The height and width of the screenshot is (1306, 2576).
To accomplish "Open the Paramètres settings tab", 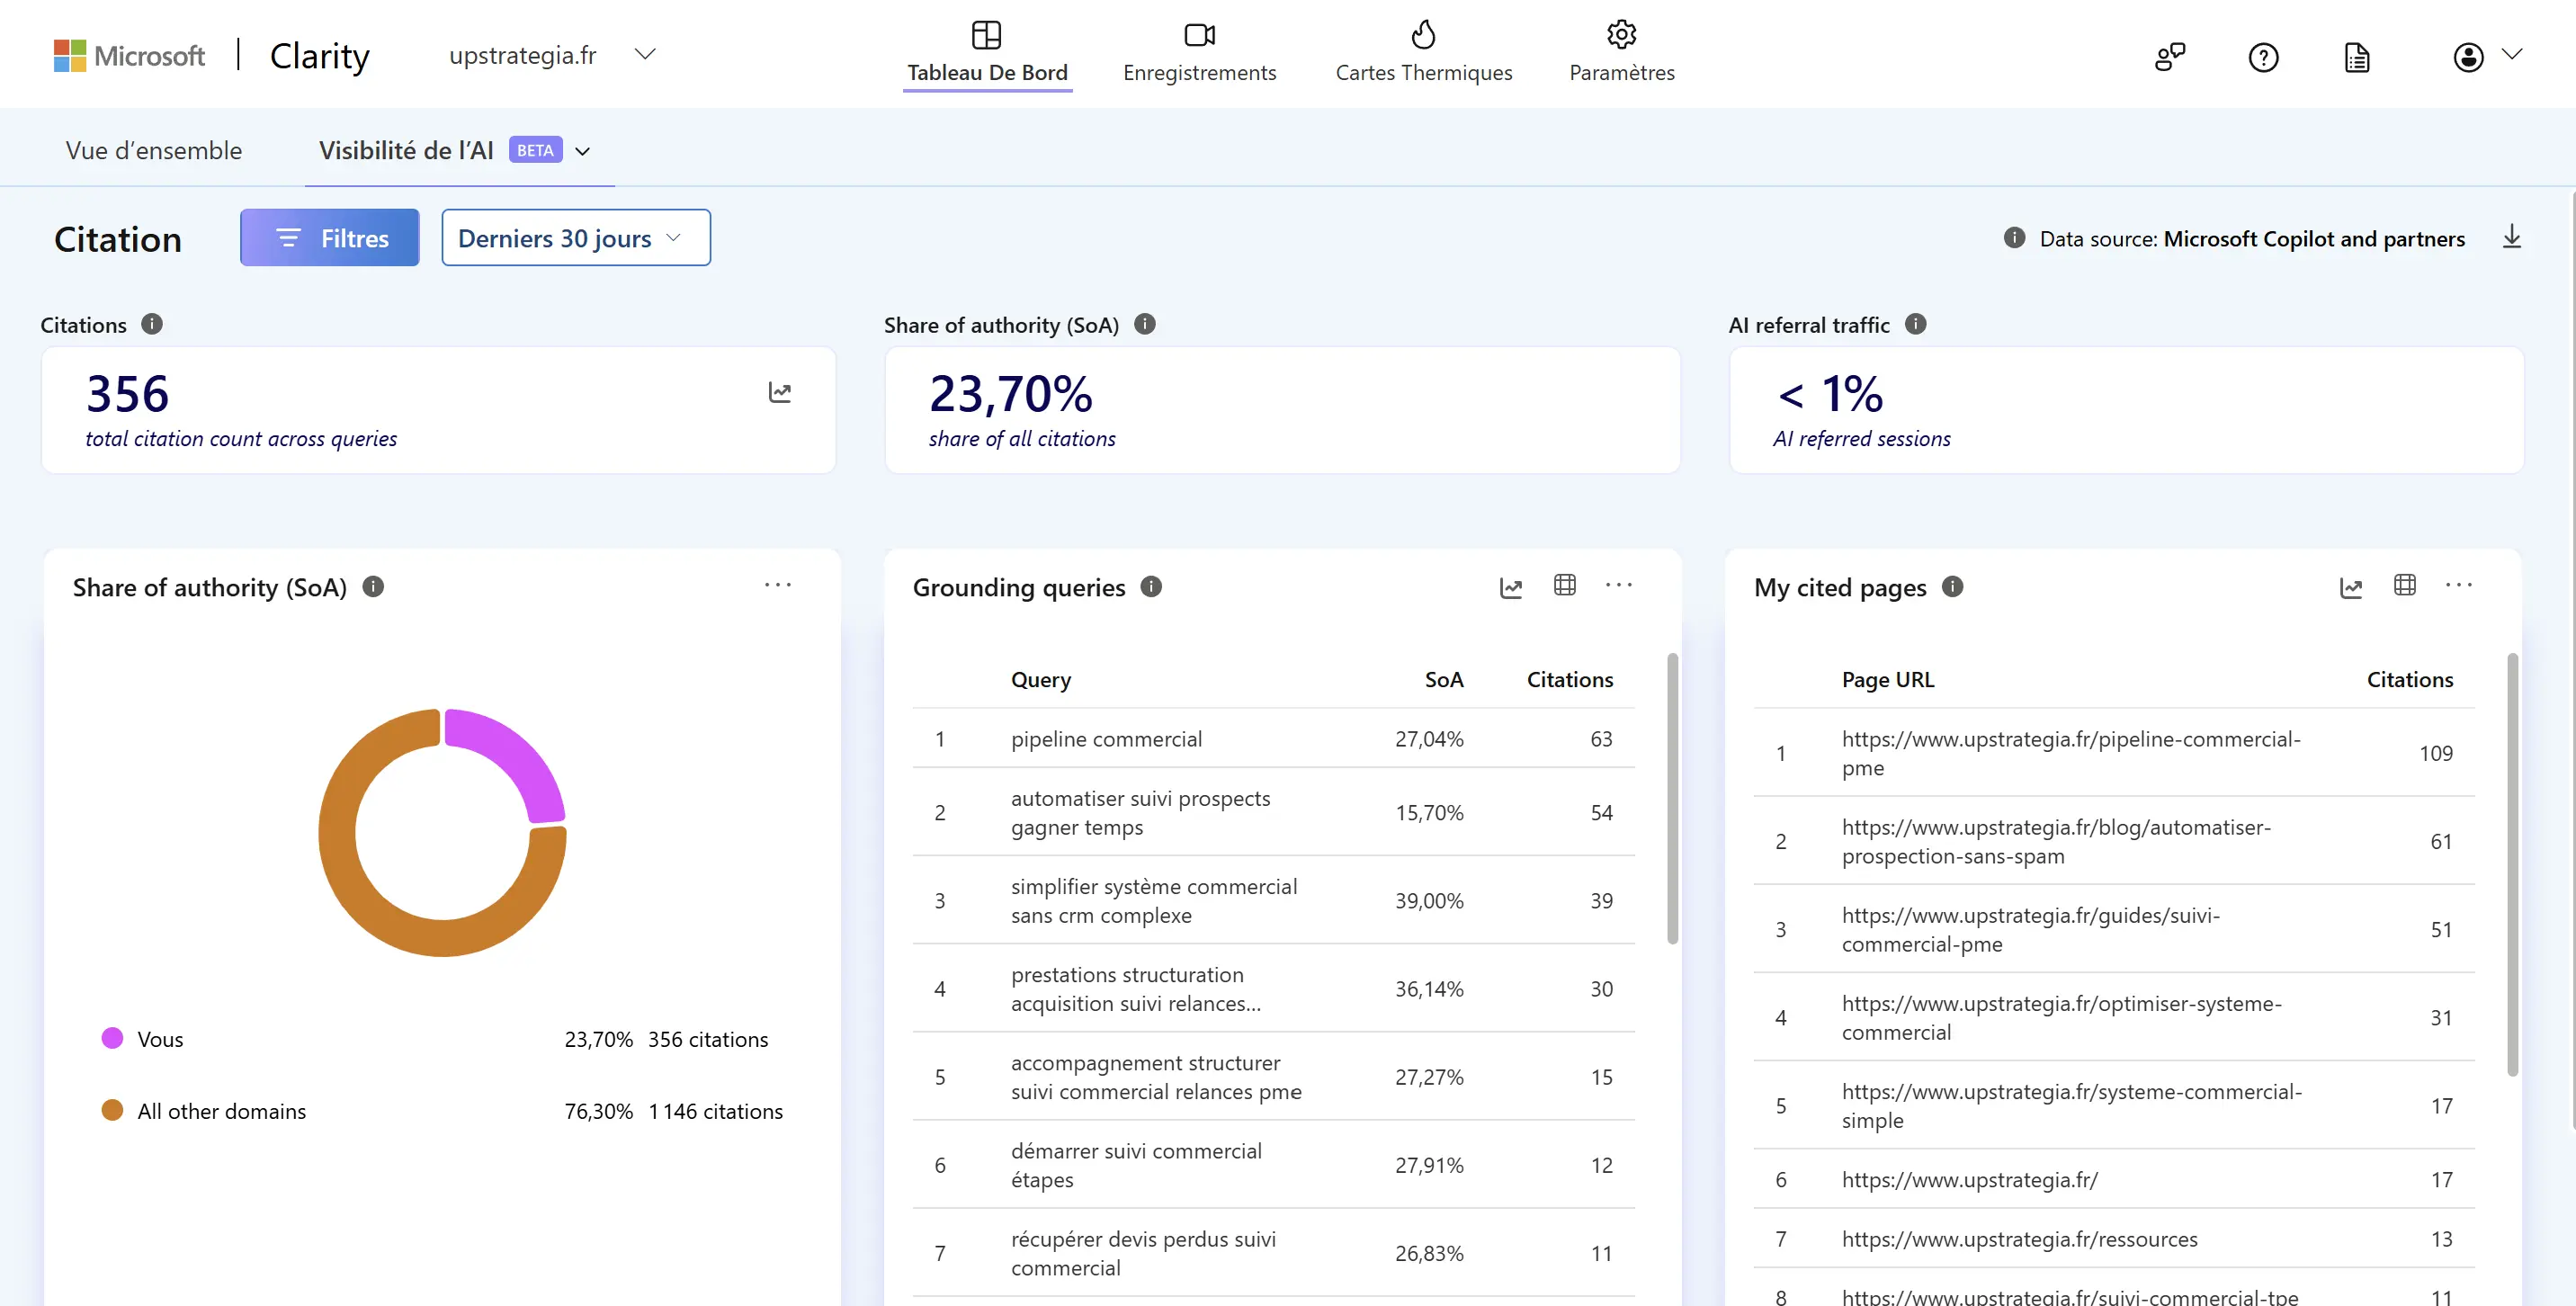I will point(1621,54).
